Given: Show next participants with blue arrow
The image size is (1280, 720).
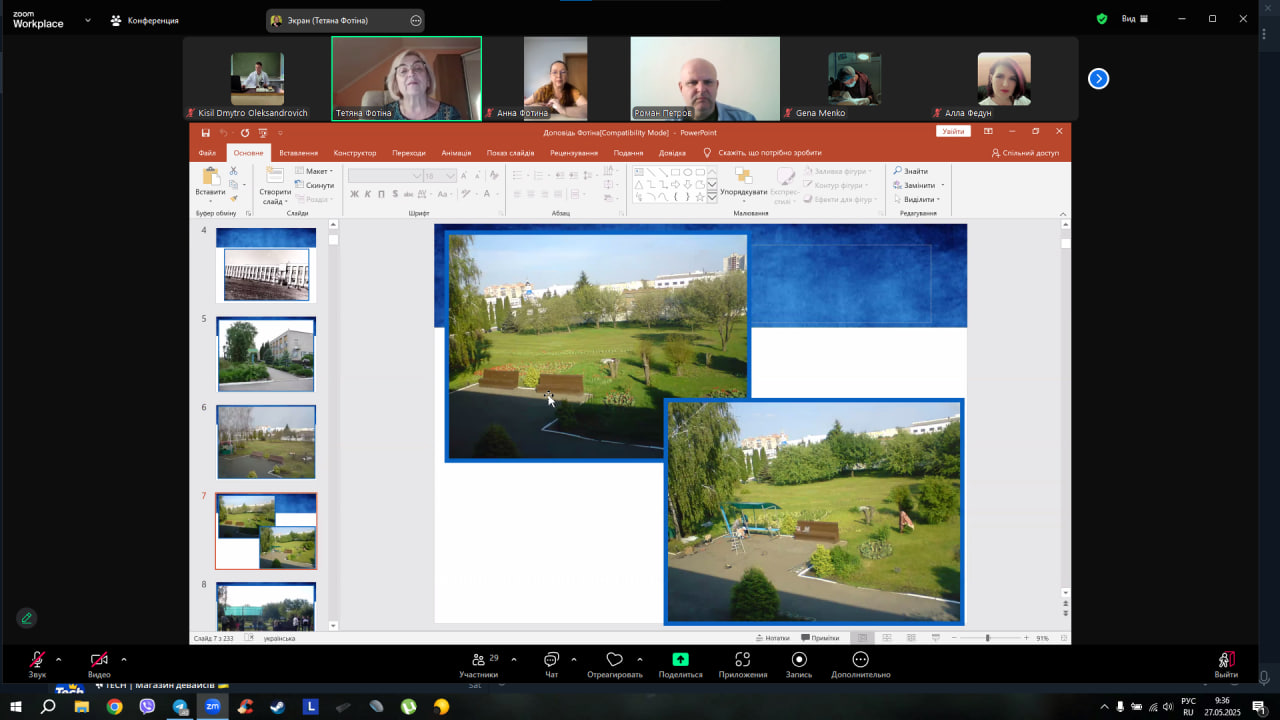Looking at the screenshot, I should [1098, 79].
